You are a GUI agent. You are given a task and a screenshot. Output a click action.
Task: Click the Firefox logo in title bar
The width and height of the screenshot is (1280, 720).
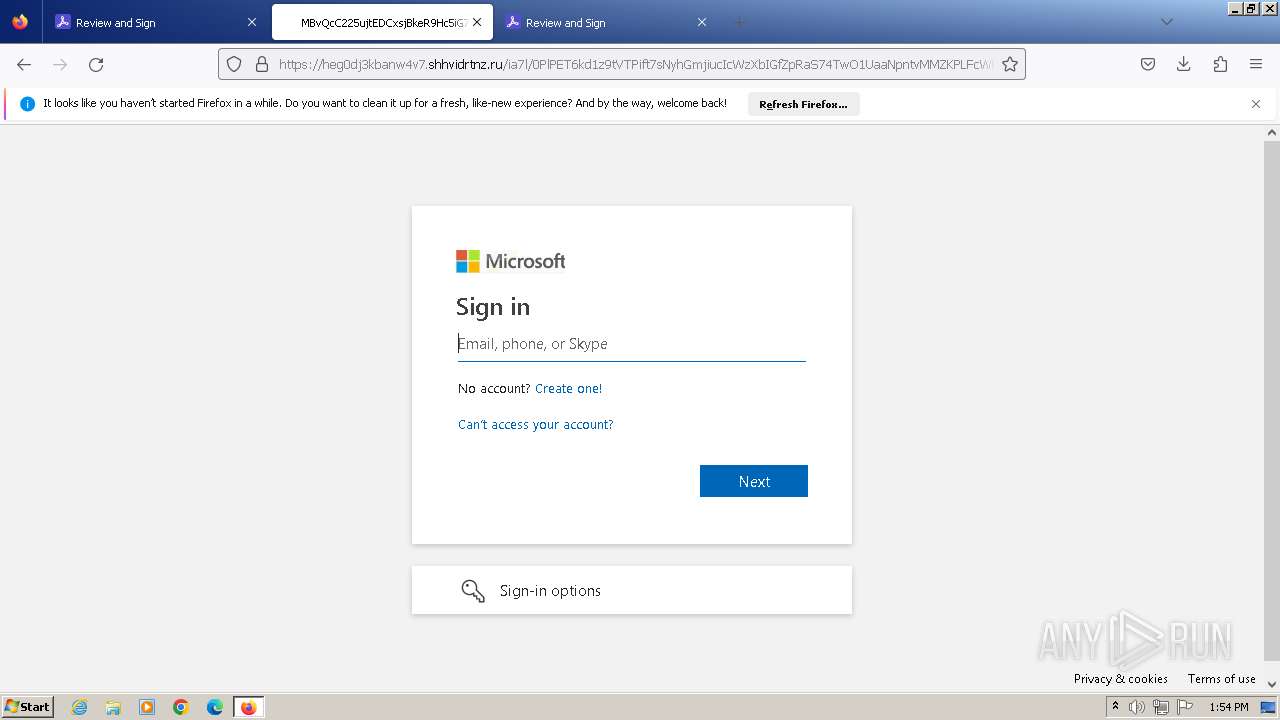pos(20,22)
